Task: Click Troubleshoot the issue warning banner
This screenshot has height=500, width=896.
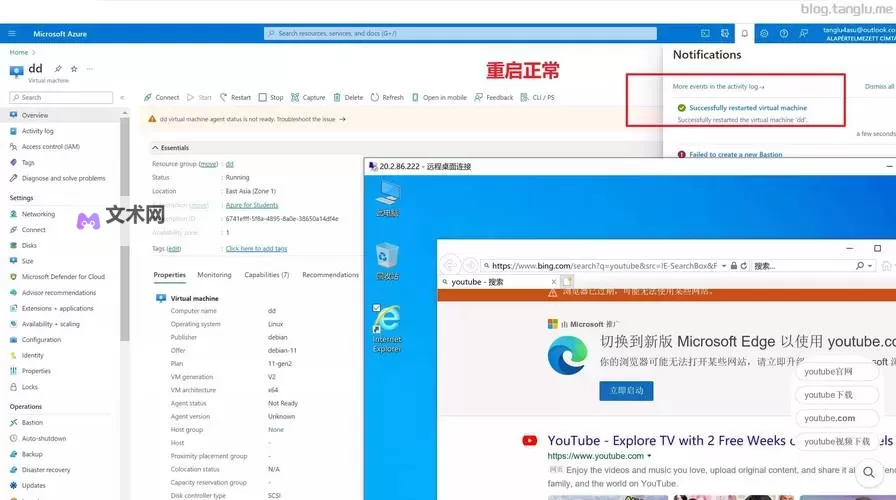Action: pos(311,119)
